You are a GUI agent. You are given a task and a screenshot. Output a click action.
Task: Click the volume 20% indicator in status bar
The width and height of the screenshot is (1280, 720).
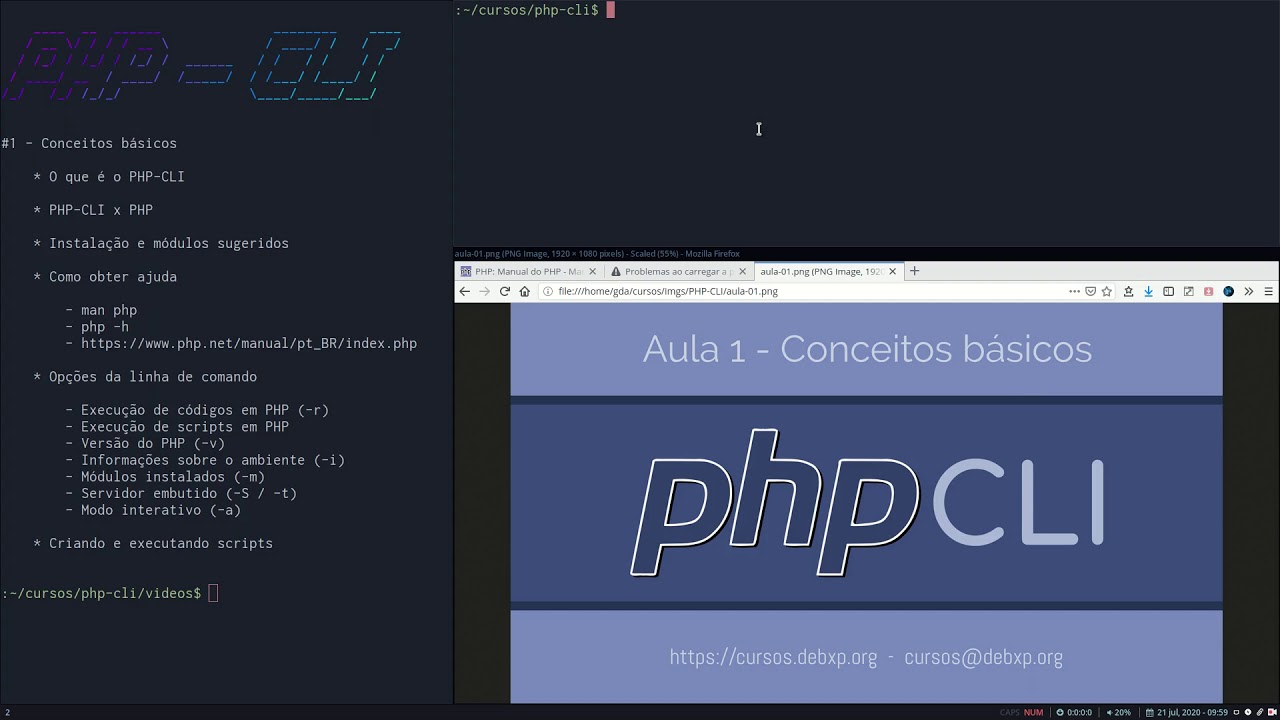tap(1118, 712)
